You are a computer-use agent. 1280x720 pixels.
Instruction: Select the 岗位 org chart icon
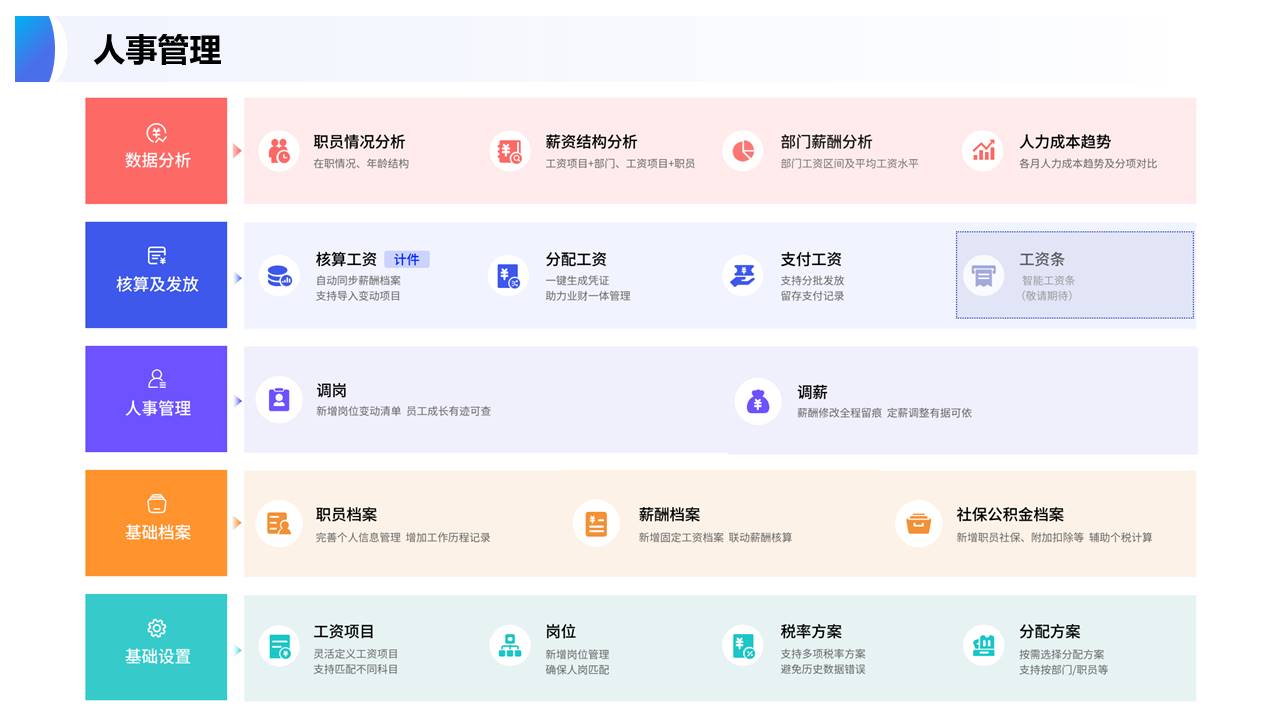(x=510, y=646)
